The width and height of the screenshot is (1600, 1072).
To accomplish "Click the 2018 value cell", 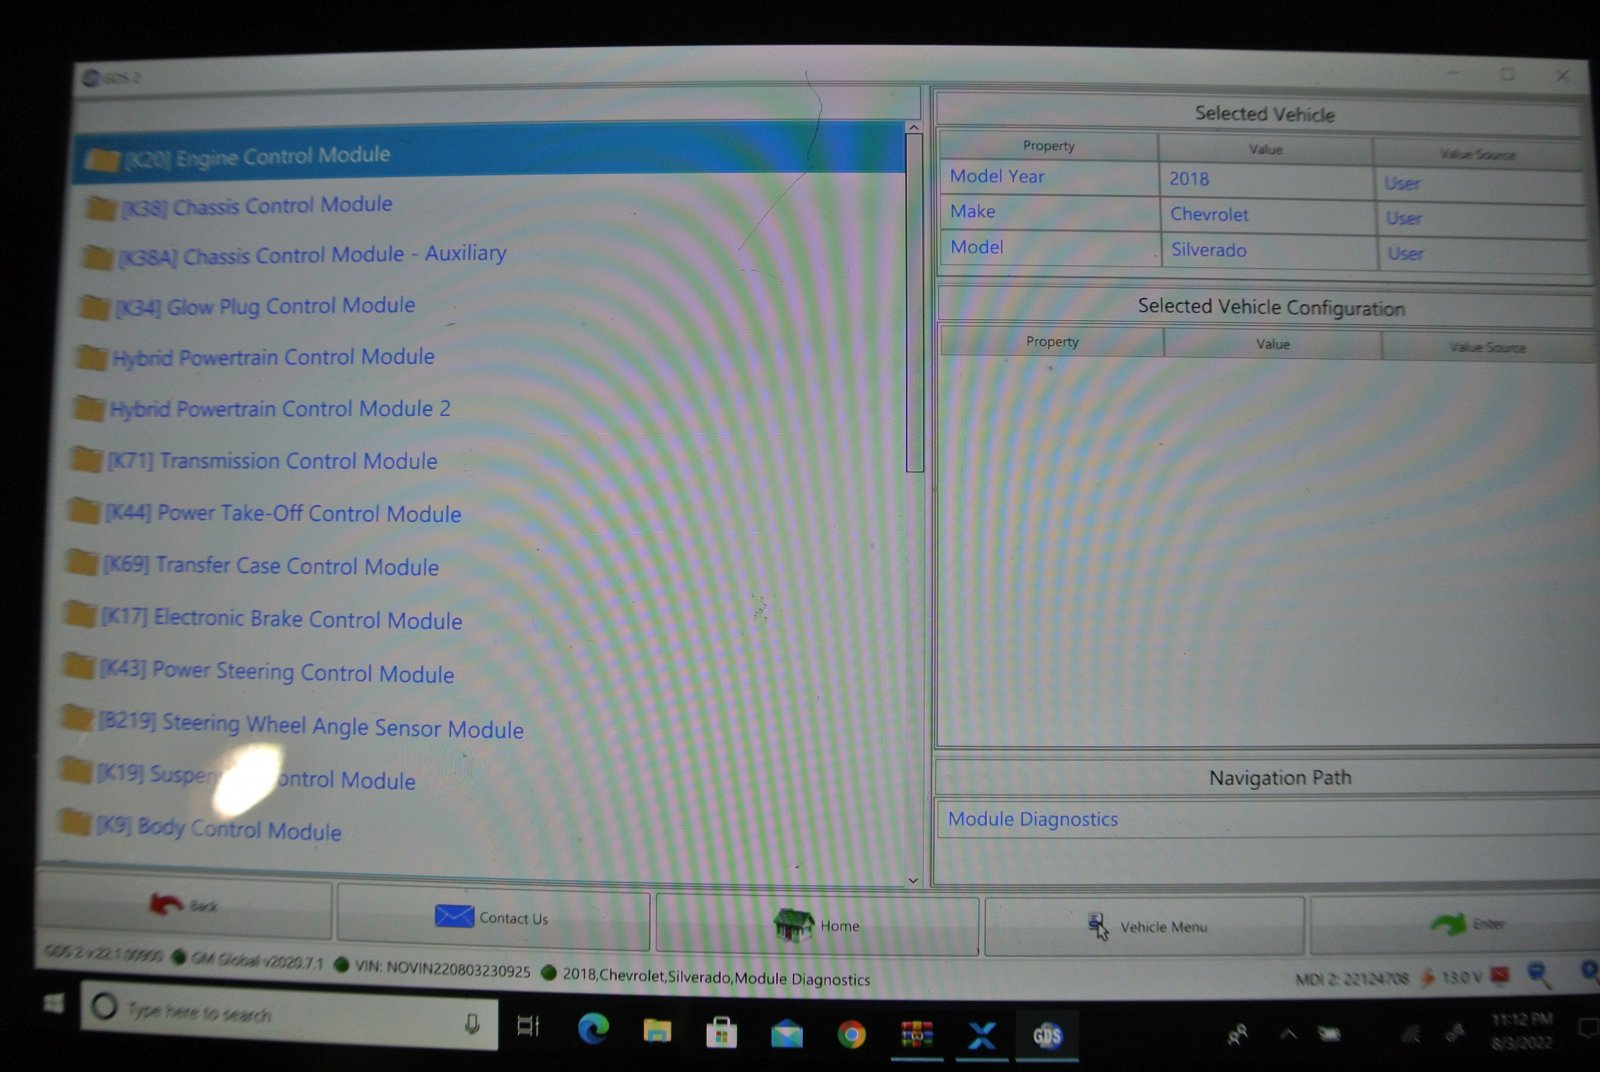I will 1266,180.
